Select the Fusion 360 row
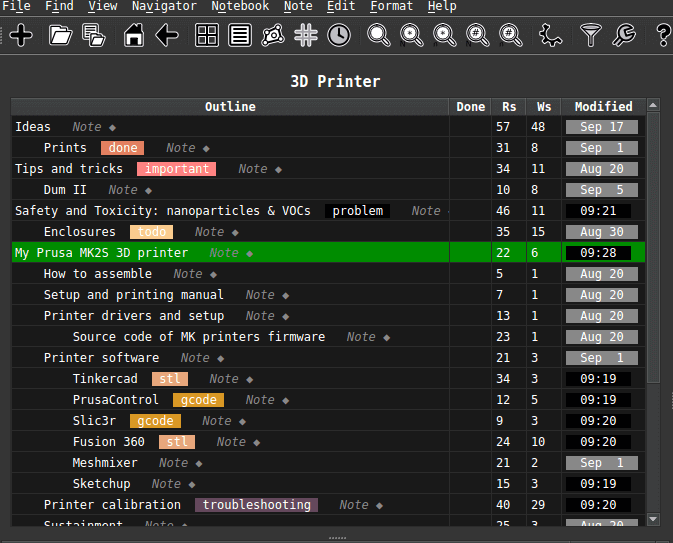 pyautogui.click(x=328, y=442)
